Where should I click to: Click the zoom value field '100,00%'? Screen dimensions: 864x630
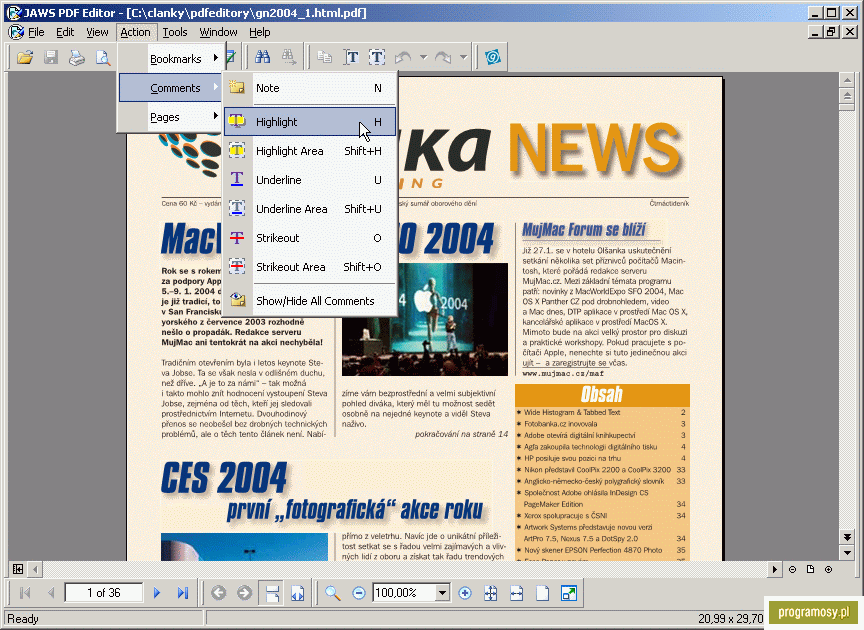pyautogui.click(x=404, y=593)
